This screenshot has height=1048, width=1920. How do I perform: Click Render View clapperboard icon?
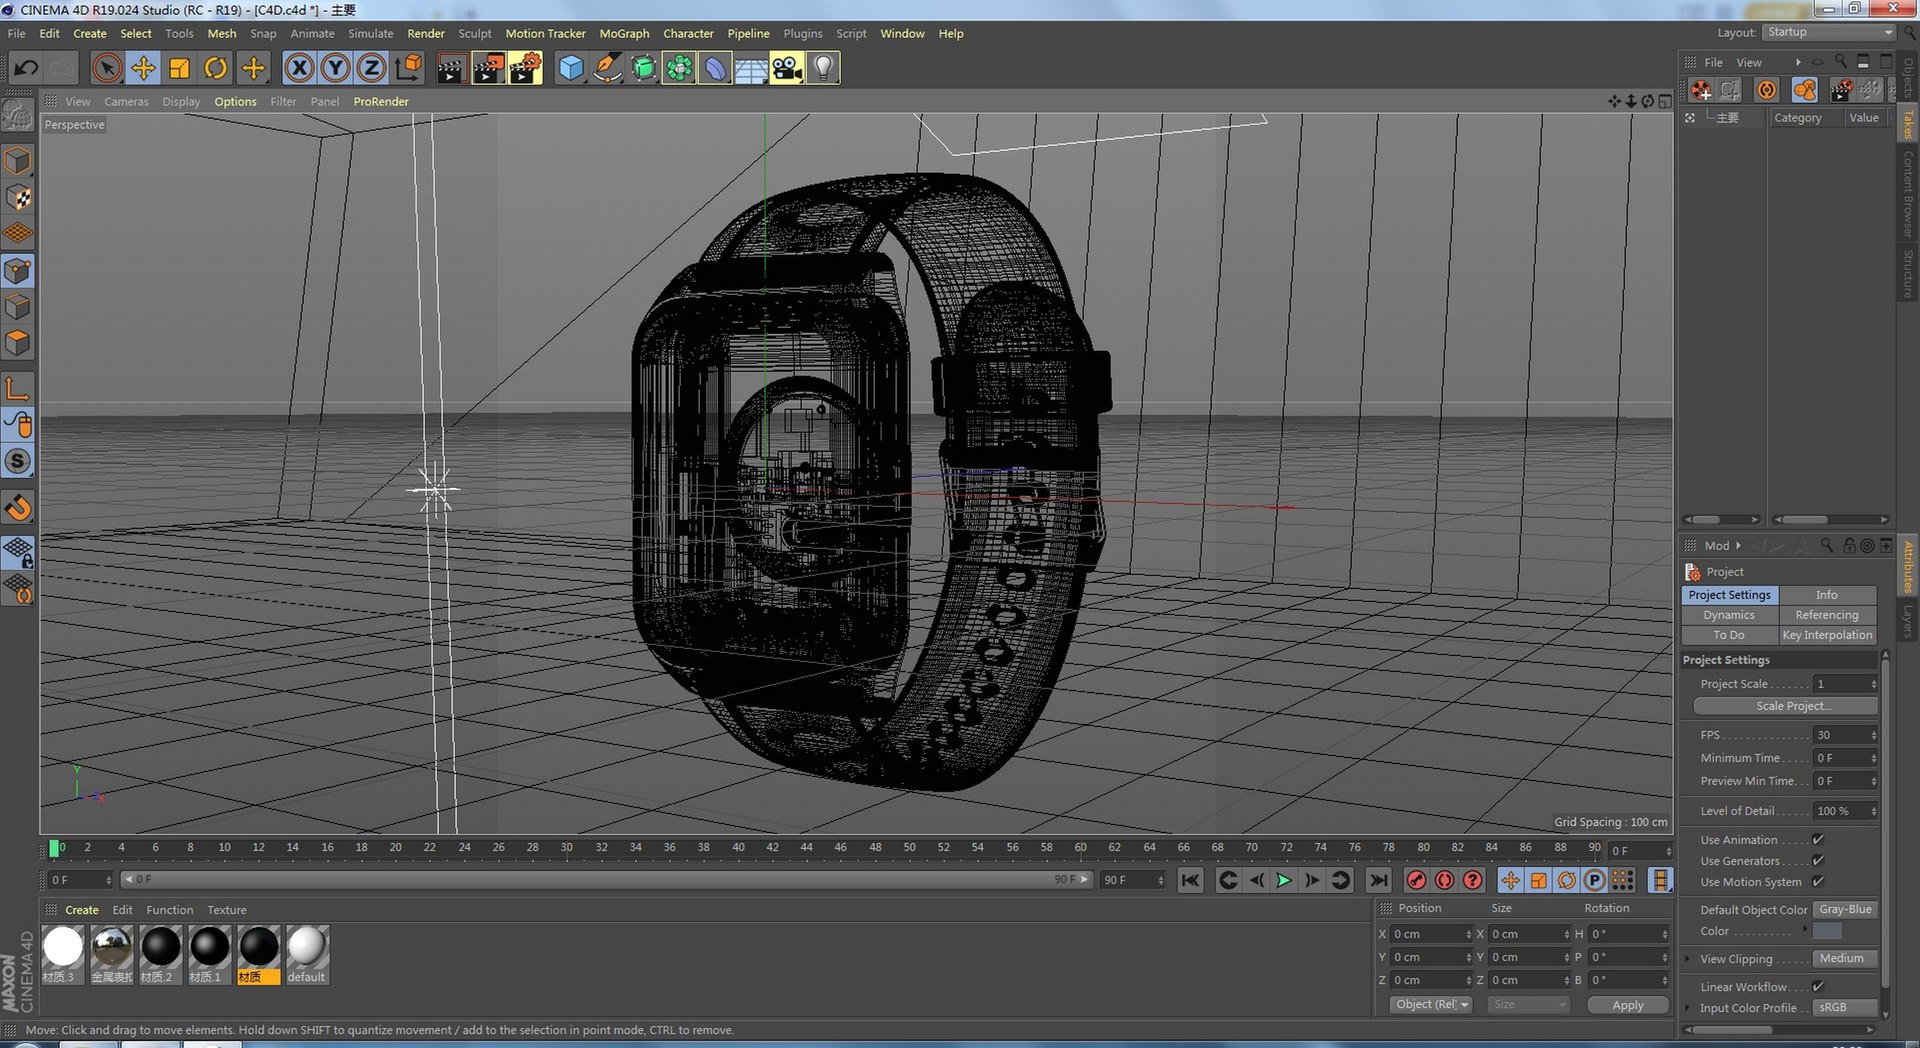click(x=451, y=68)
